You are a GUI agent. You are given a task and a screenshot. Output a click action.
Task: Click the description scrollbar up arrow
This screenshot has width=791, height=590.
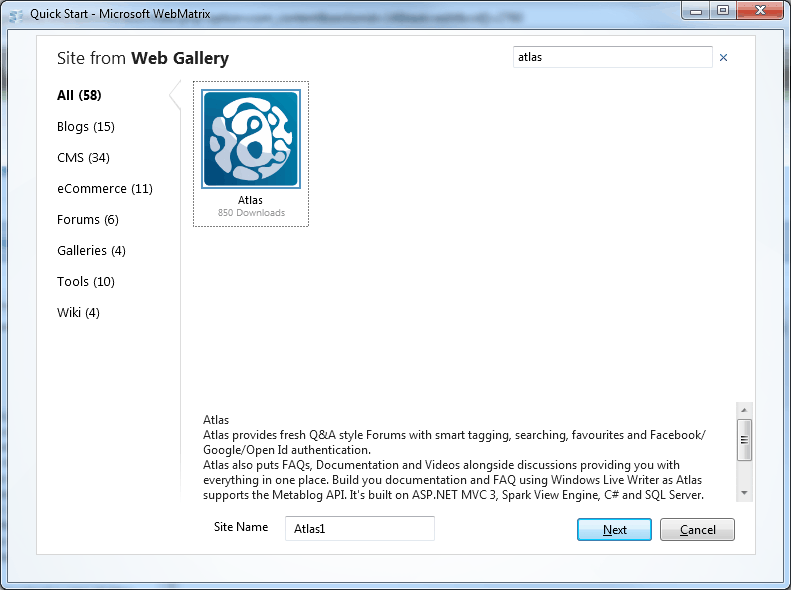(x=744, y=410)
